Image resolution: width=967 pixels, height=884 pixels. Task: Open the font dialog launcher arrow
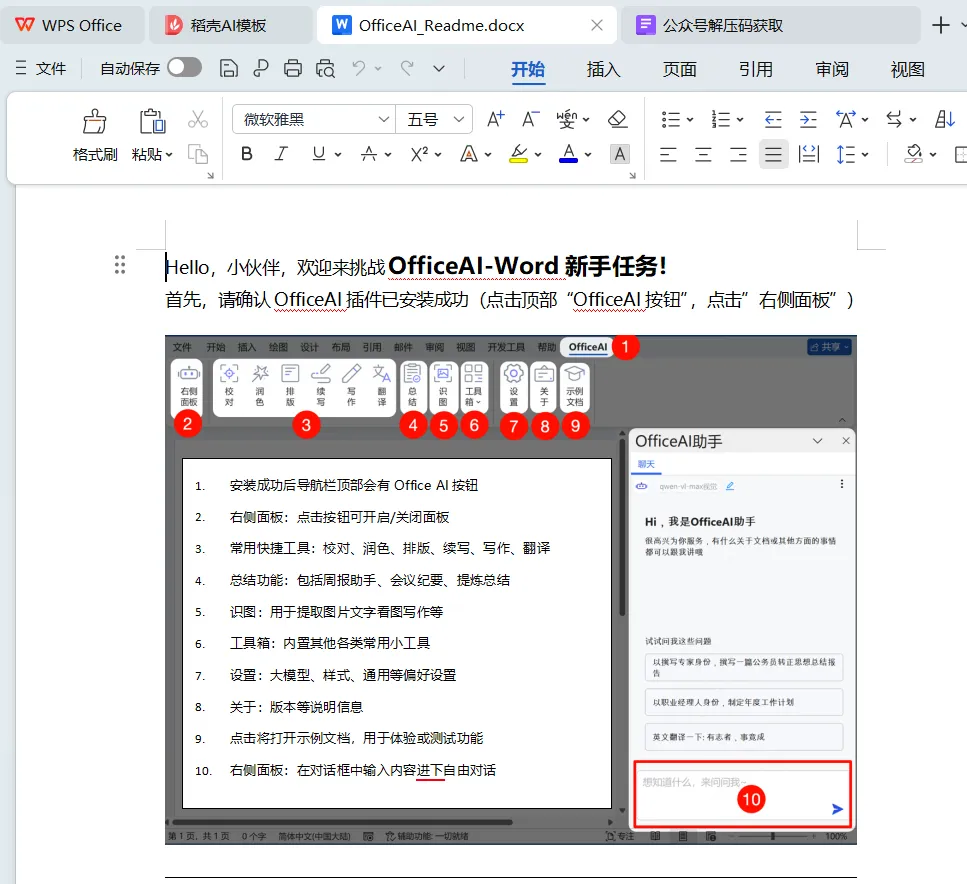(x=632, y=176)
